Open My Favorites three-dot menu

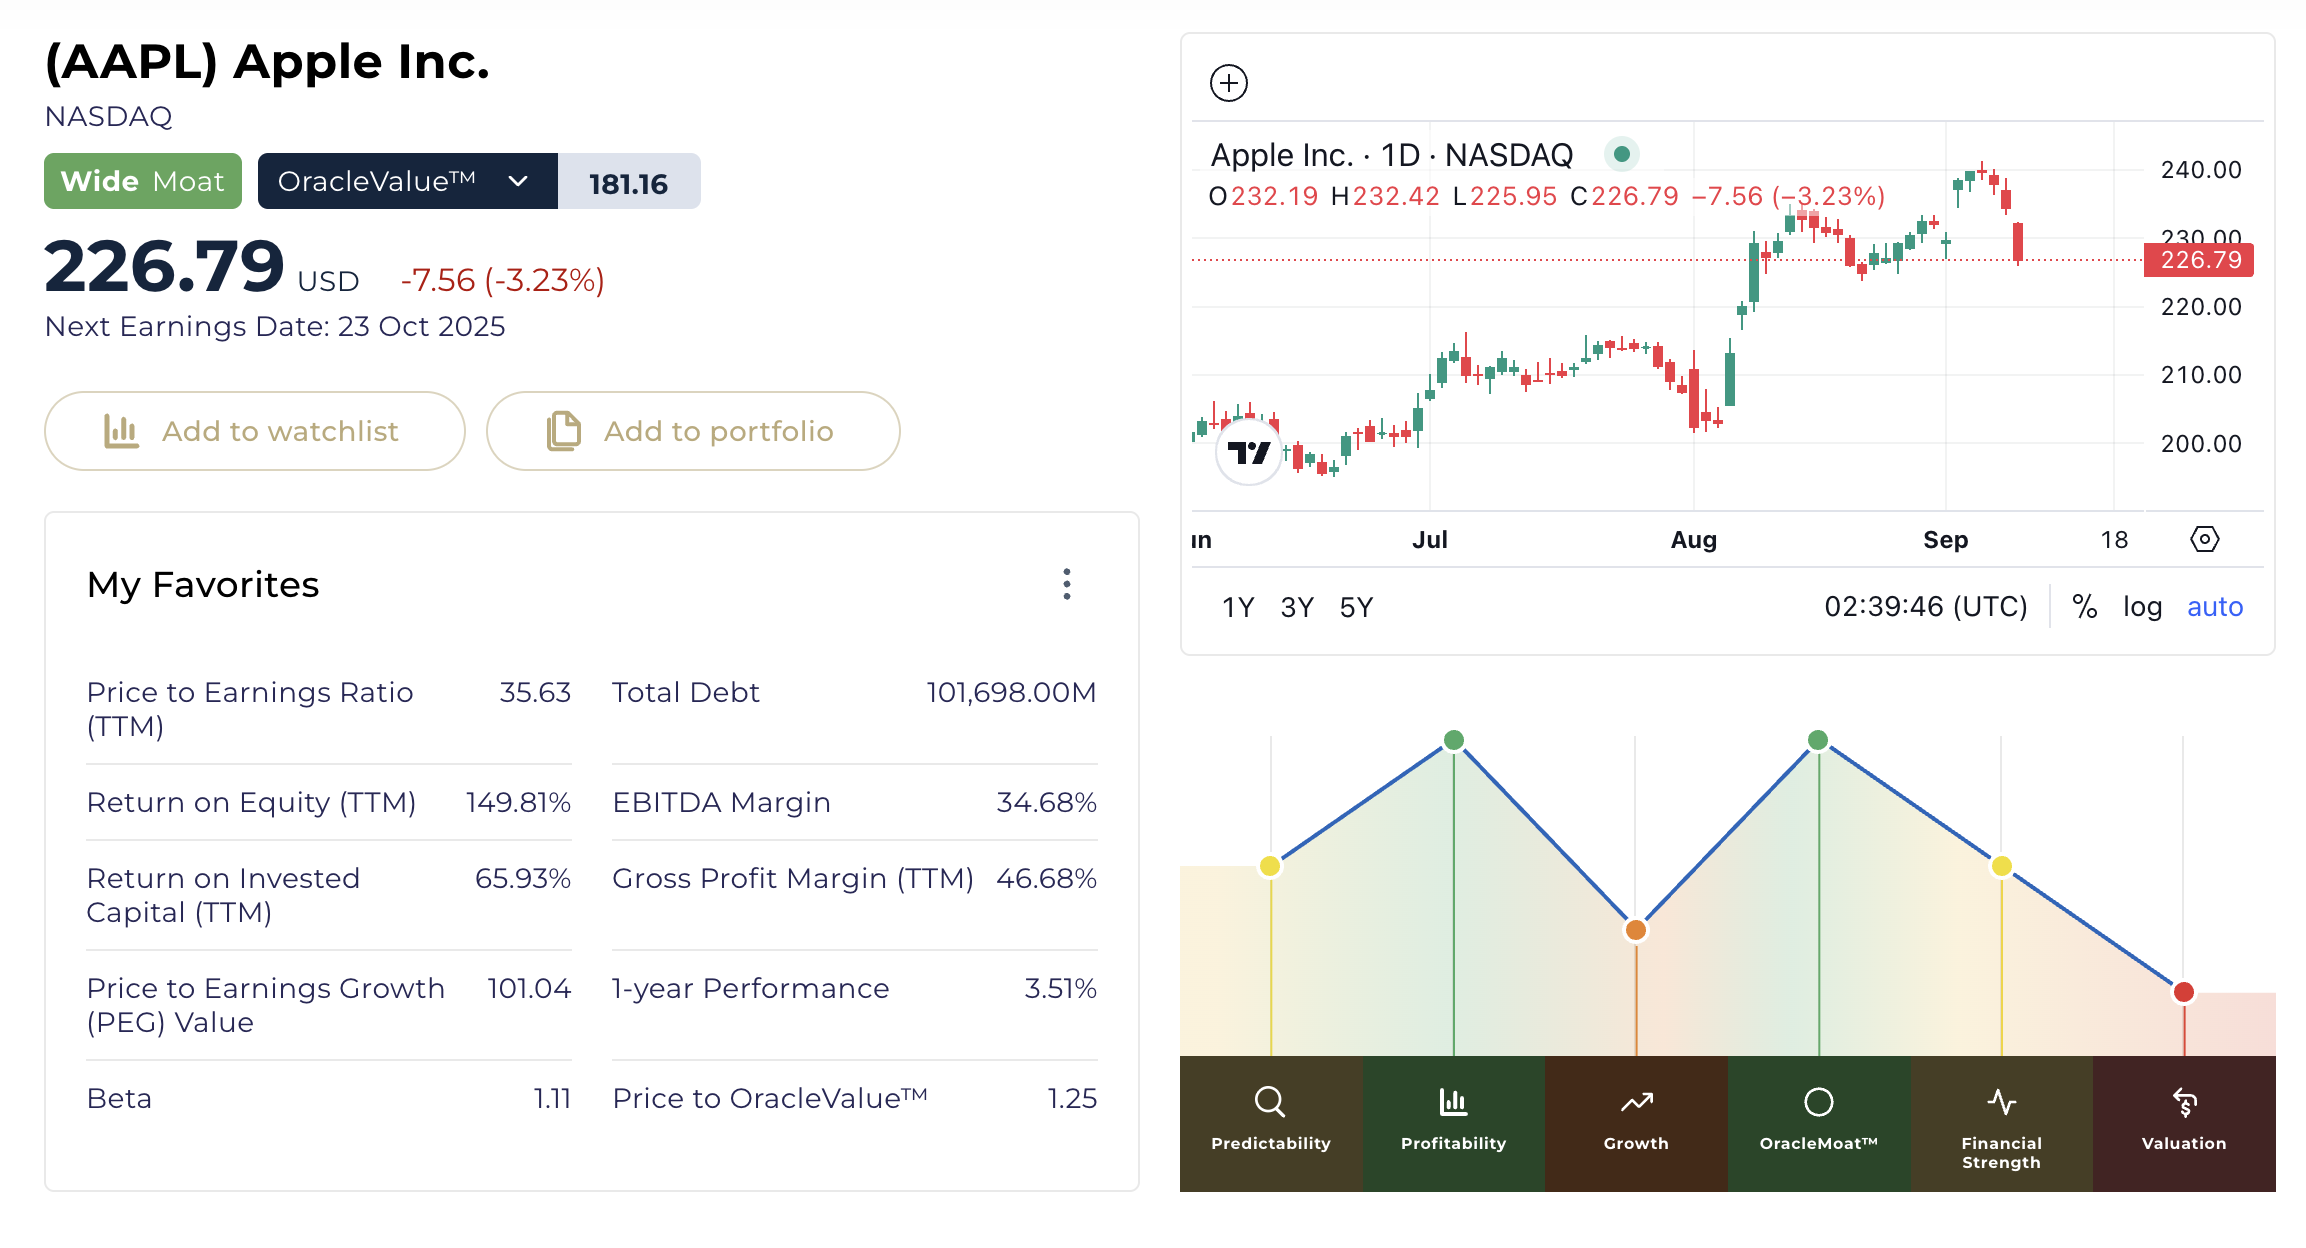coord(1067,584)
